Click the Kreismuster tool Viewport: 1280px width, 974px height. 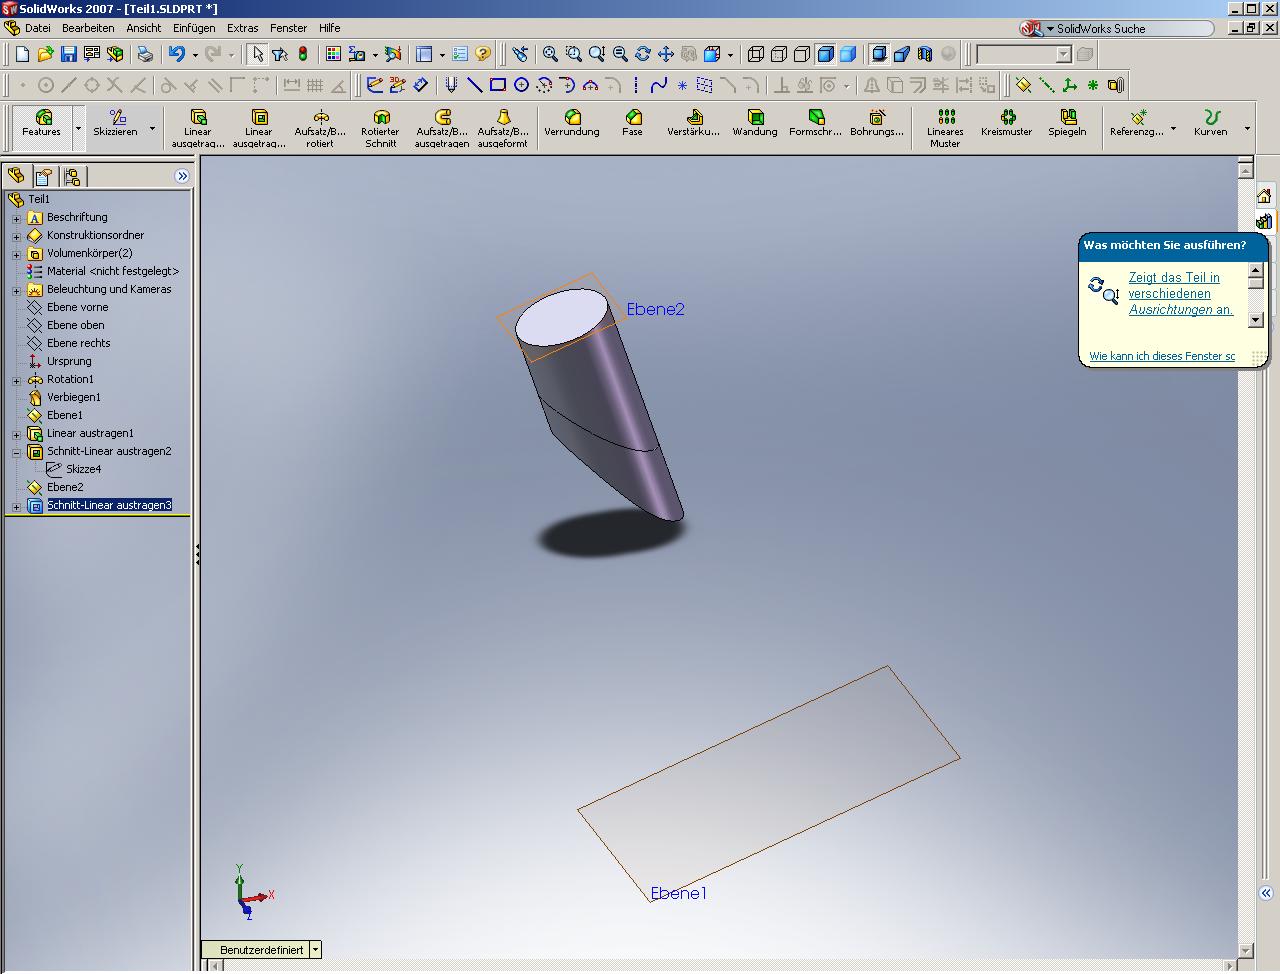click(x=1007, y=124)
